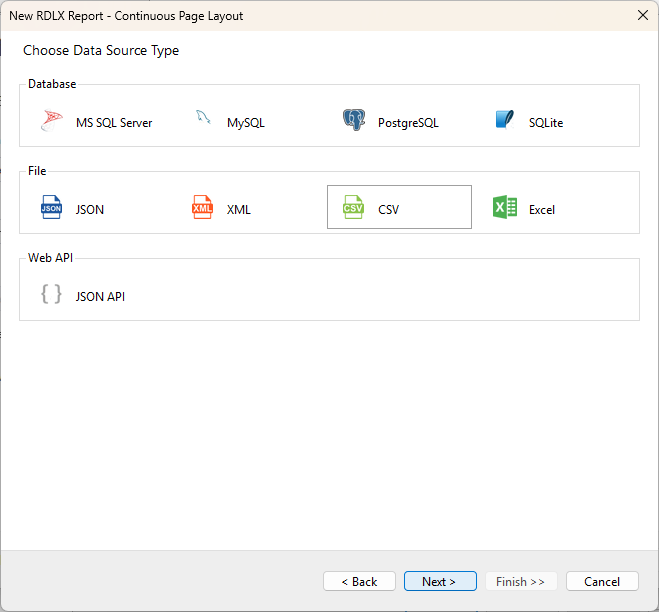
Task: Click the MySQL dolphin icon
Action: 203,120
